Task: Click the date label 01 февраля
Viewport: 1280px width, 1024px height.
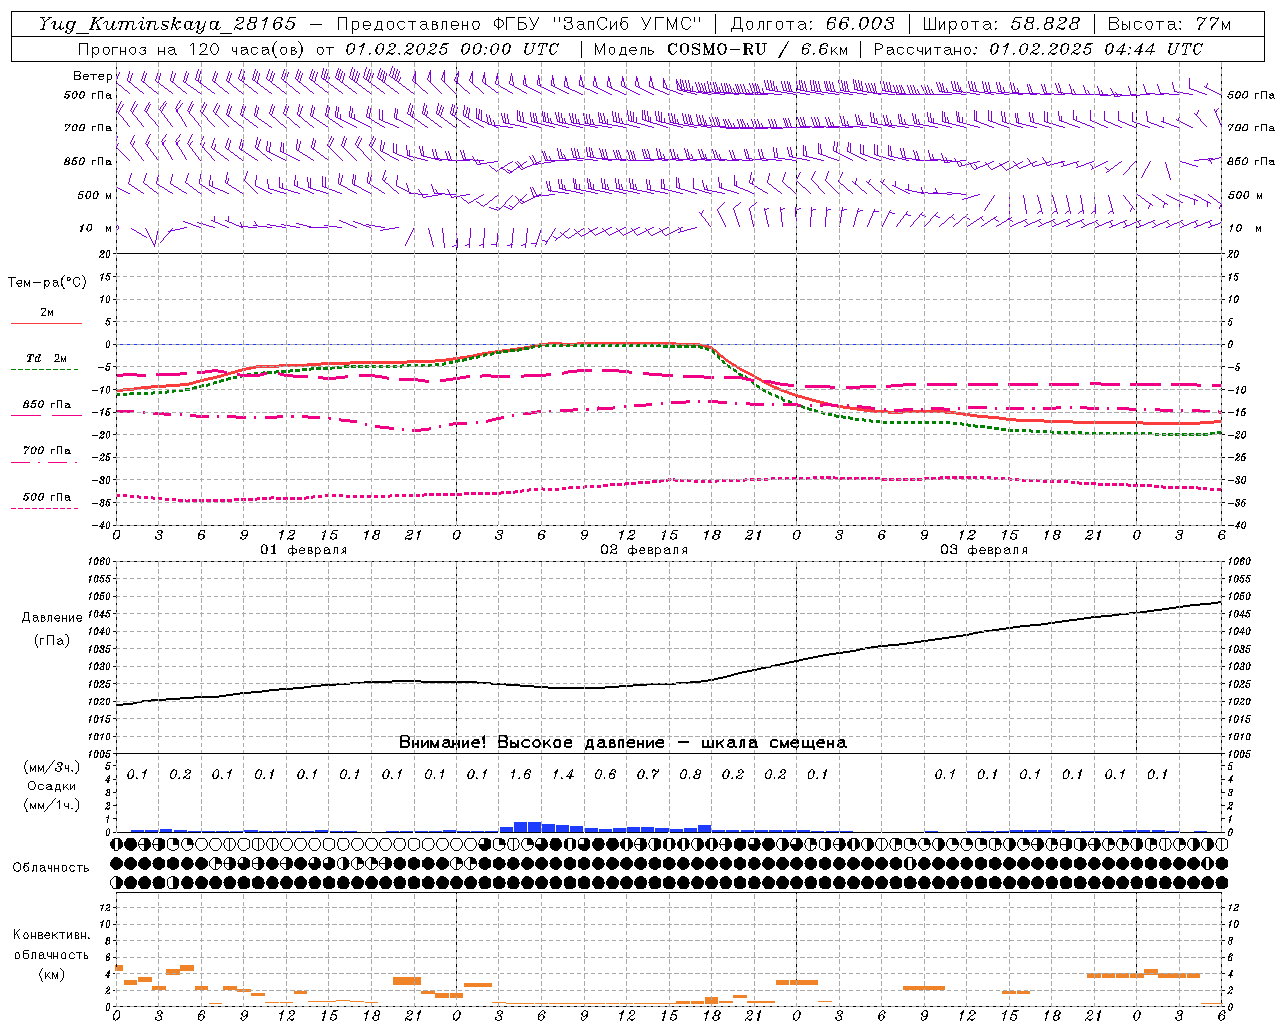Action: [x=304, y=550]
